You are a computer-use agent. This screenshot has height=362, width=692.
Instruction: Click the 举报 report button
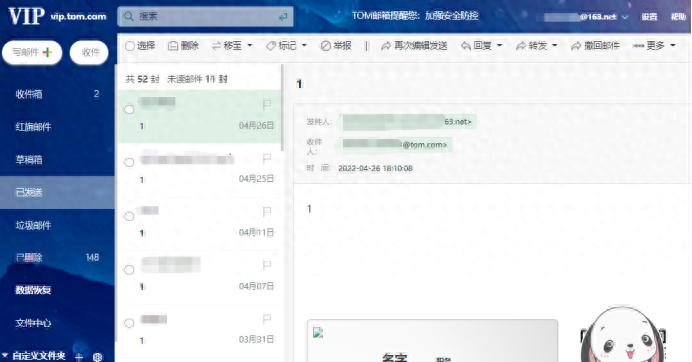[x=336, y=45]
